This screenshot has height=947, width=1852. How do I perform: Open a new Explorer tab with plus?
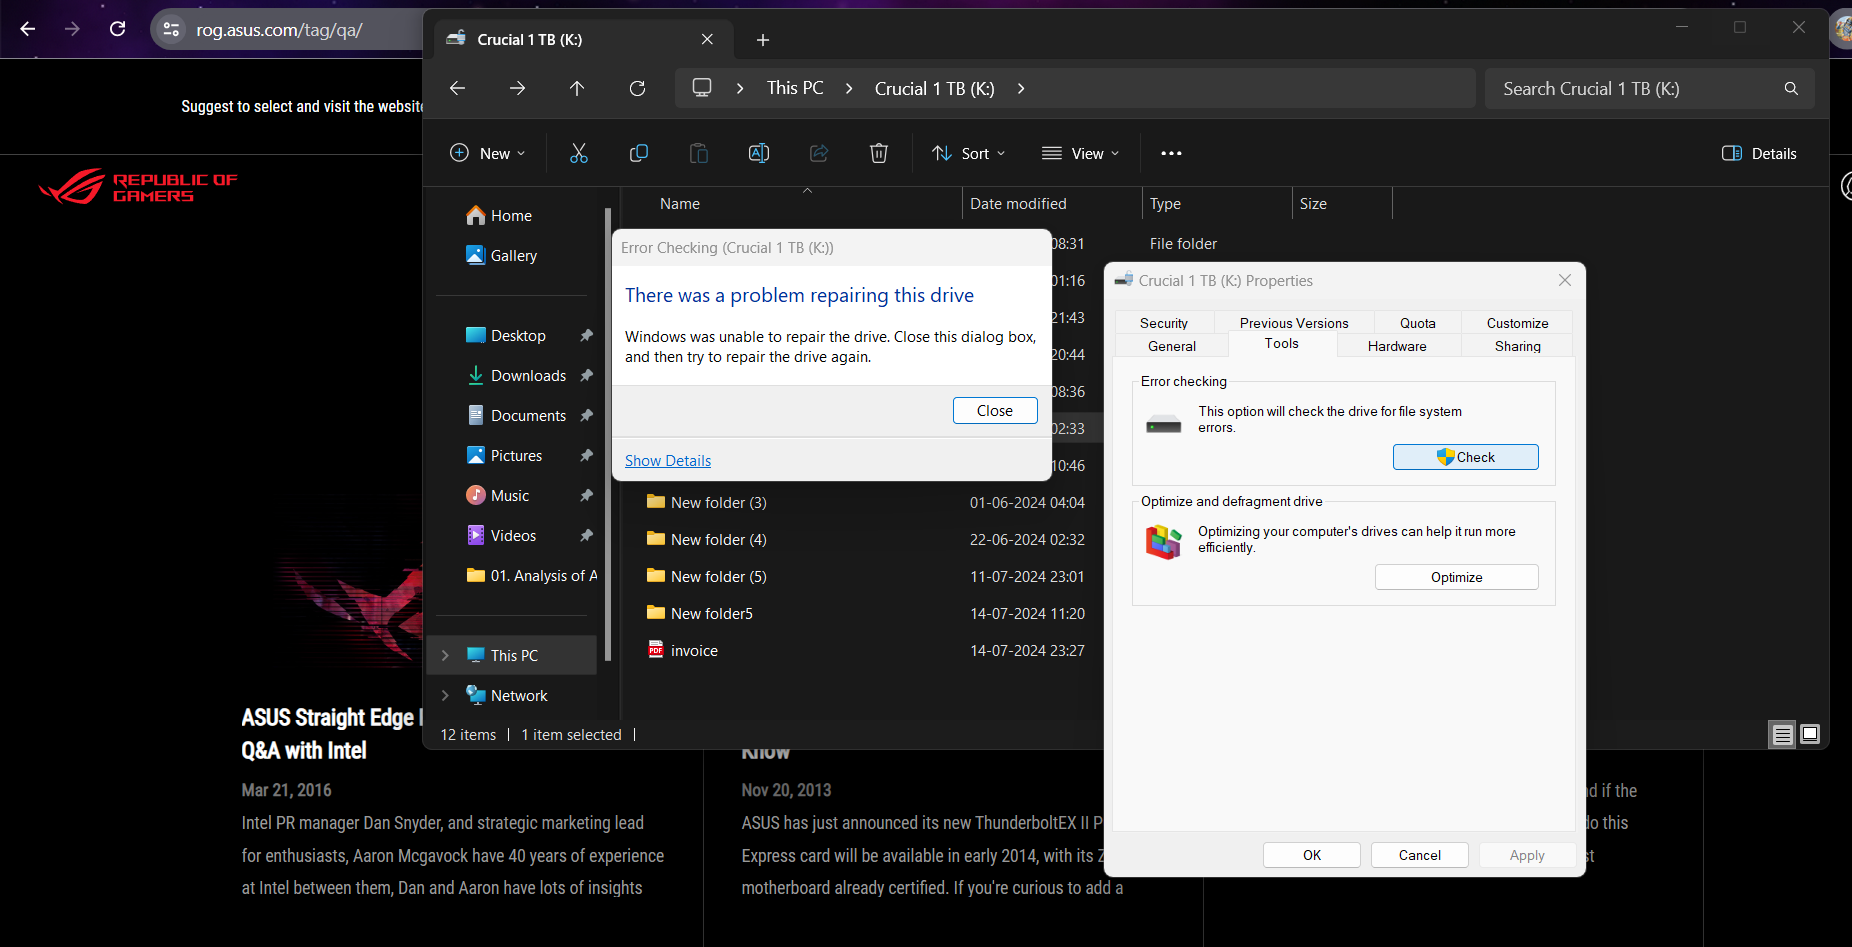coord(763,40)
